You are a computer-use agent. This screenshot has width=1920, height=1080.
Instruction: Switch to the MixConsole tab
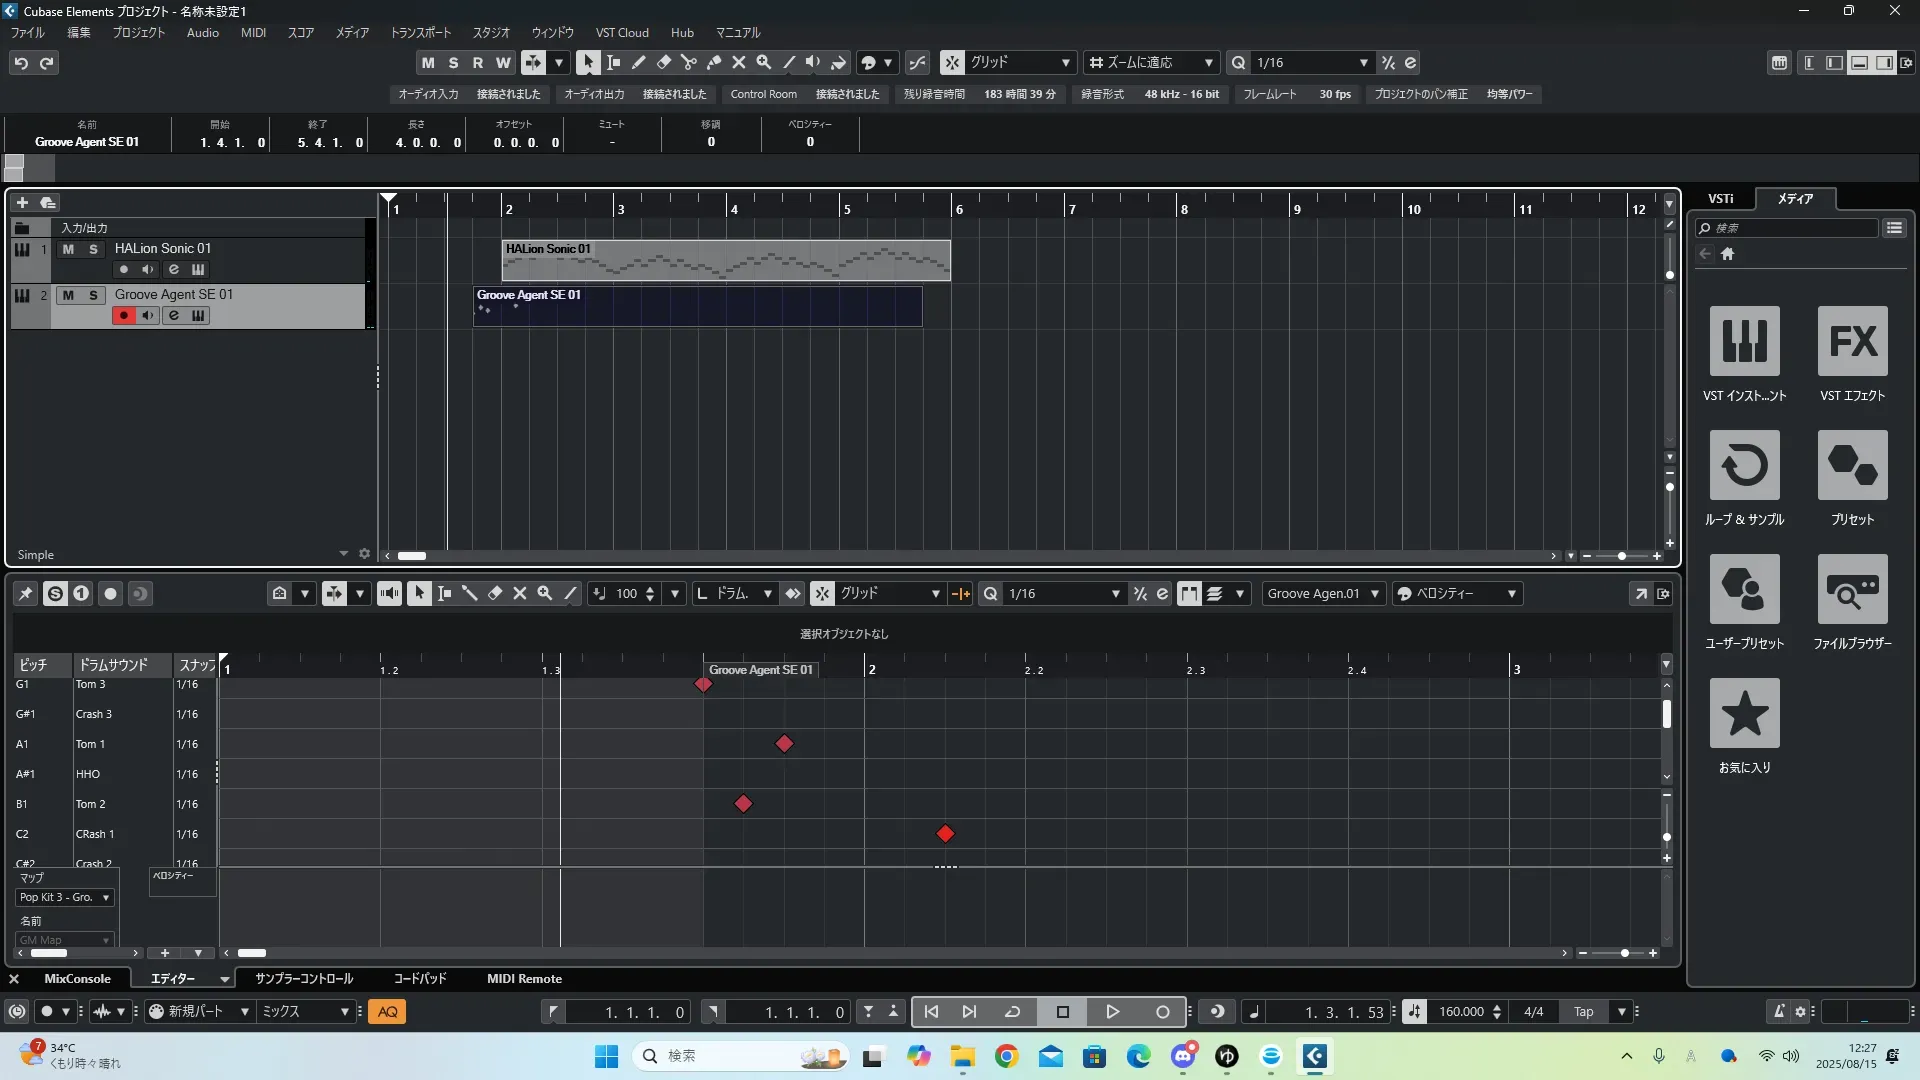[77, 979]
